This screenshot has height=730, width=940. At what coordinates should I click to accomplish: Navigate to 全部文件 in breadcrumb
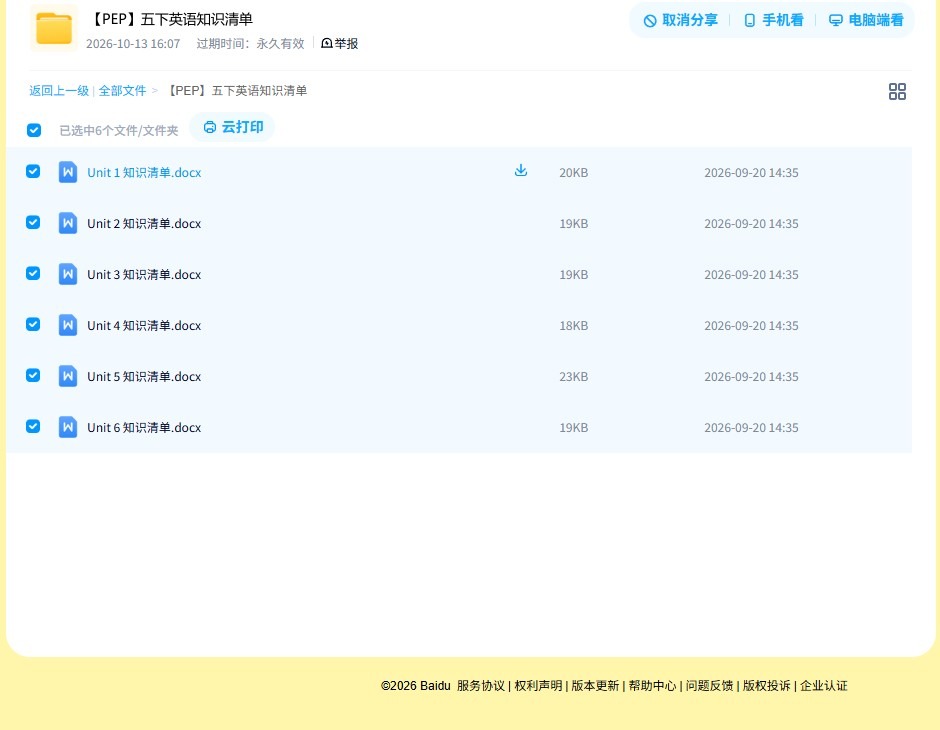point(122,91)
